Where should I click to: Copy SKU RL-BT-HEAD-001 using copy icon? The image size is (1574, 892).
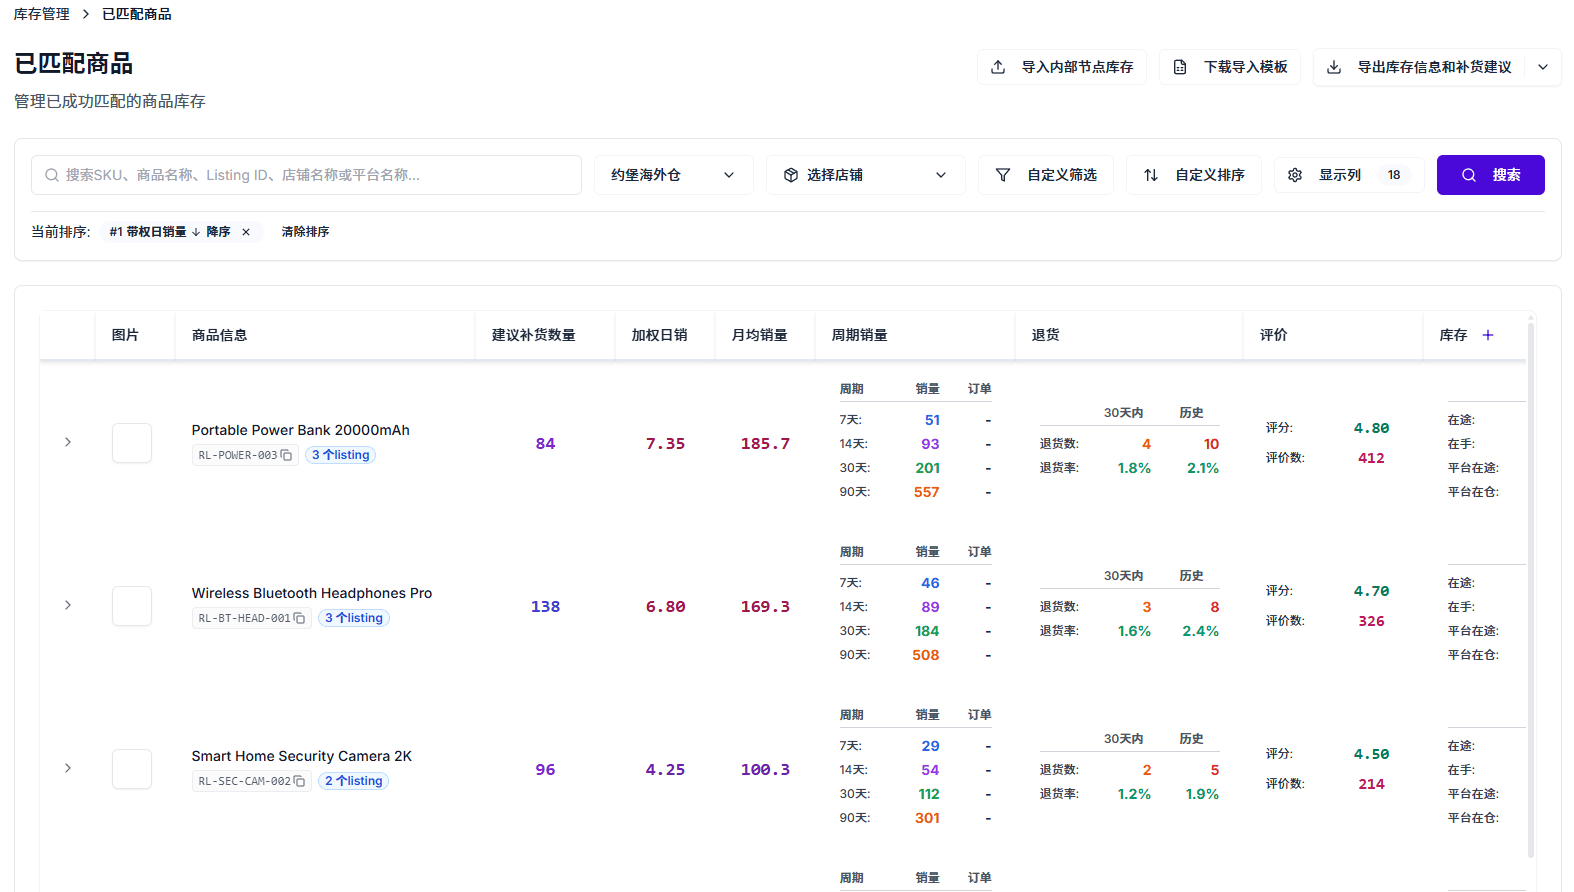(x=299, y=619)
